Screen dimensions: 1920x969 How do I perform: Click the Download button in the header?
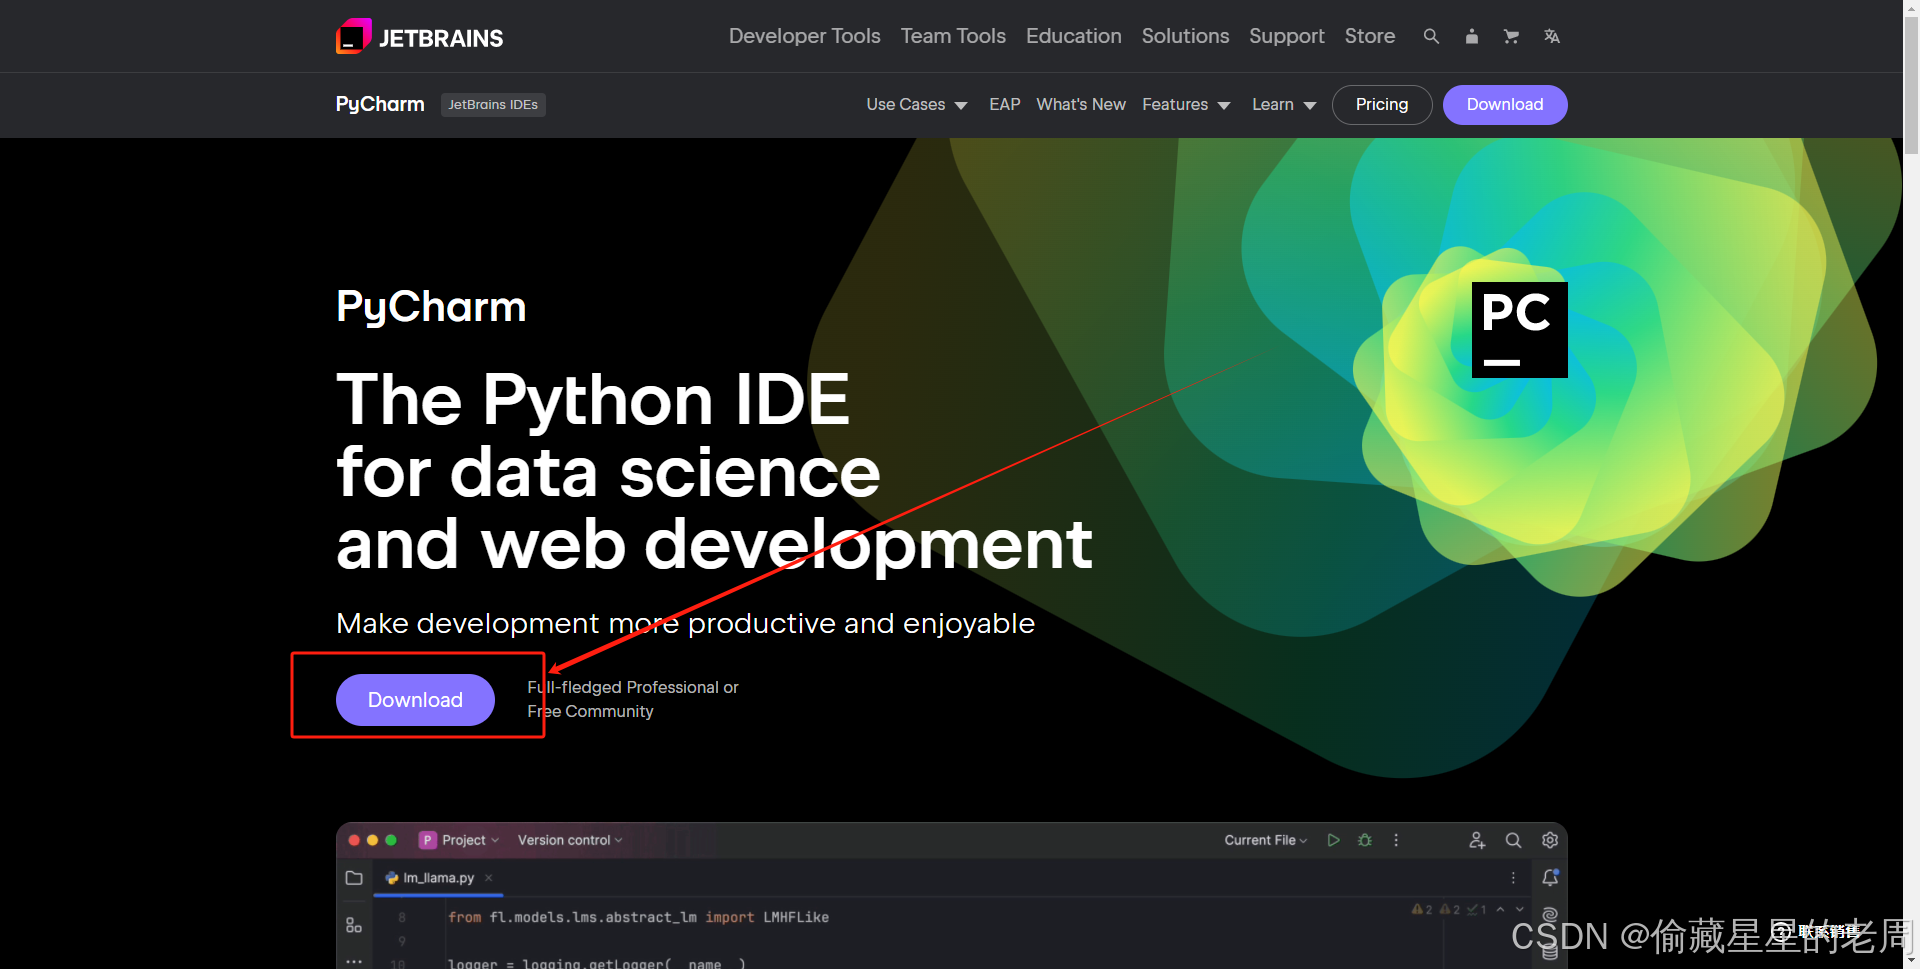click(1505, 105)
